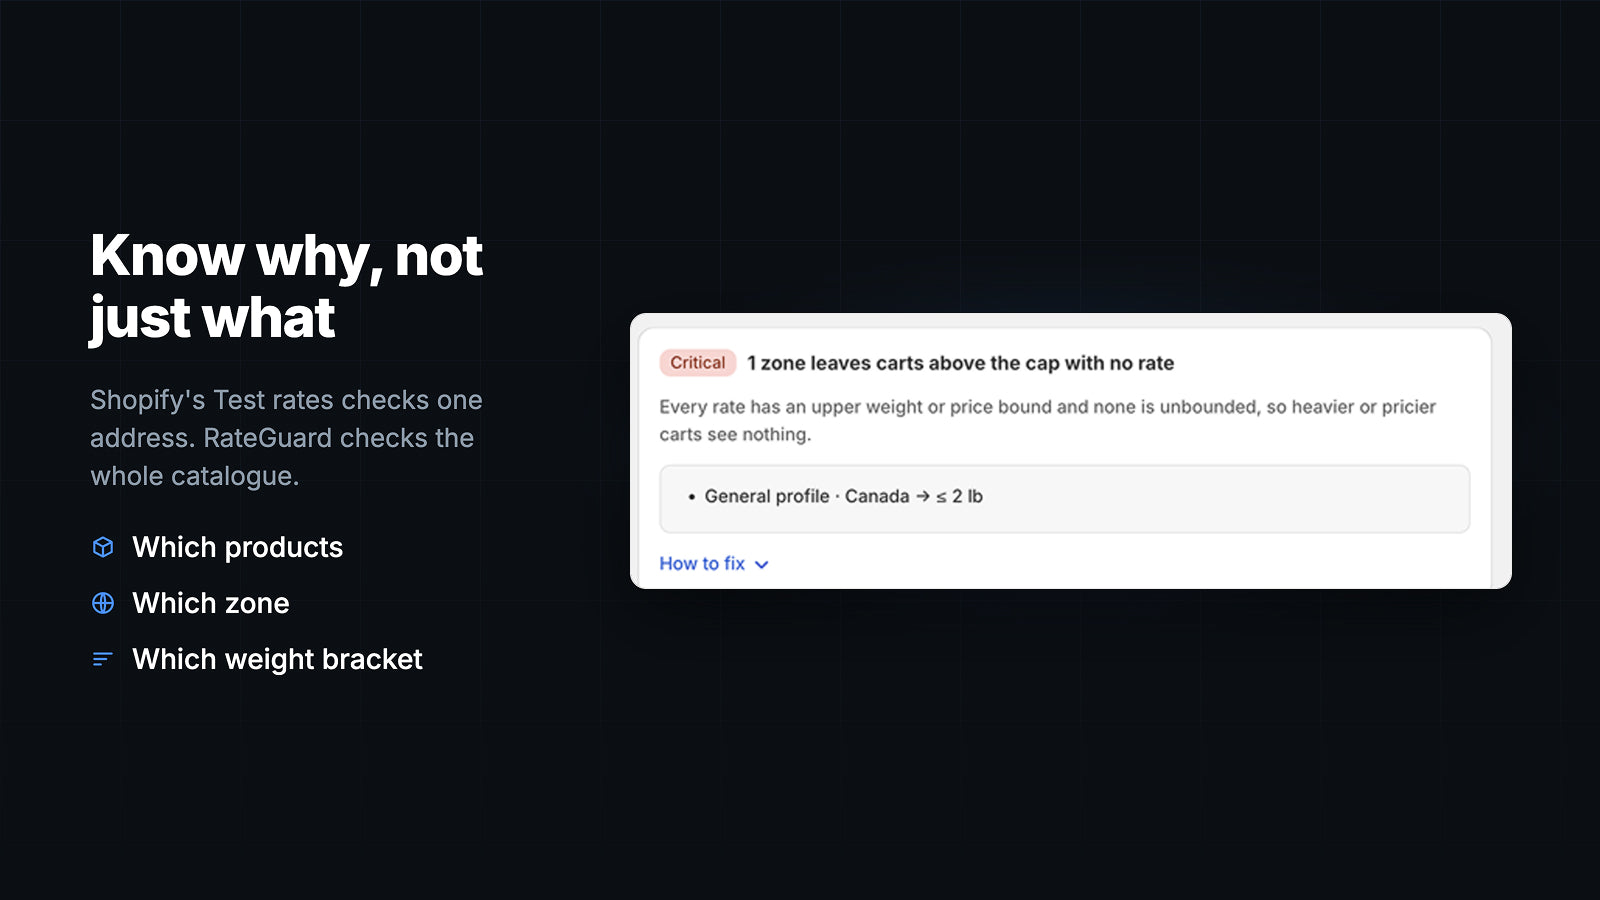This screenshot has width=1600, height=900.
Task: Click the Critical severity badge
Action: 698,363
